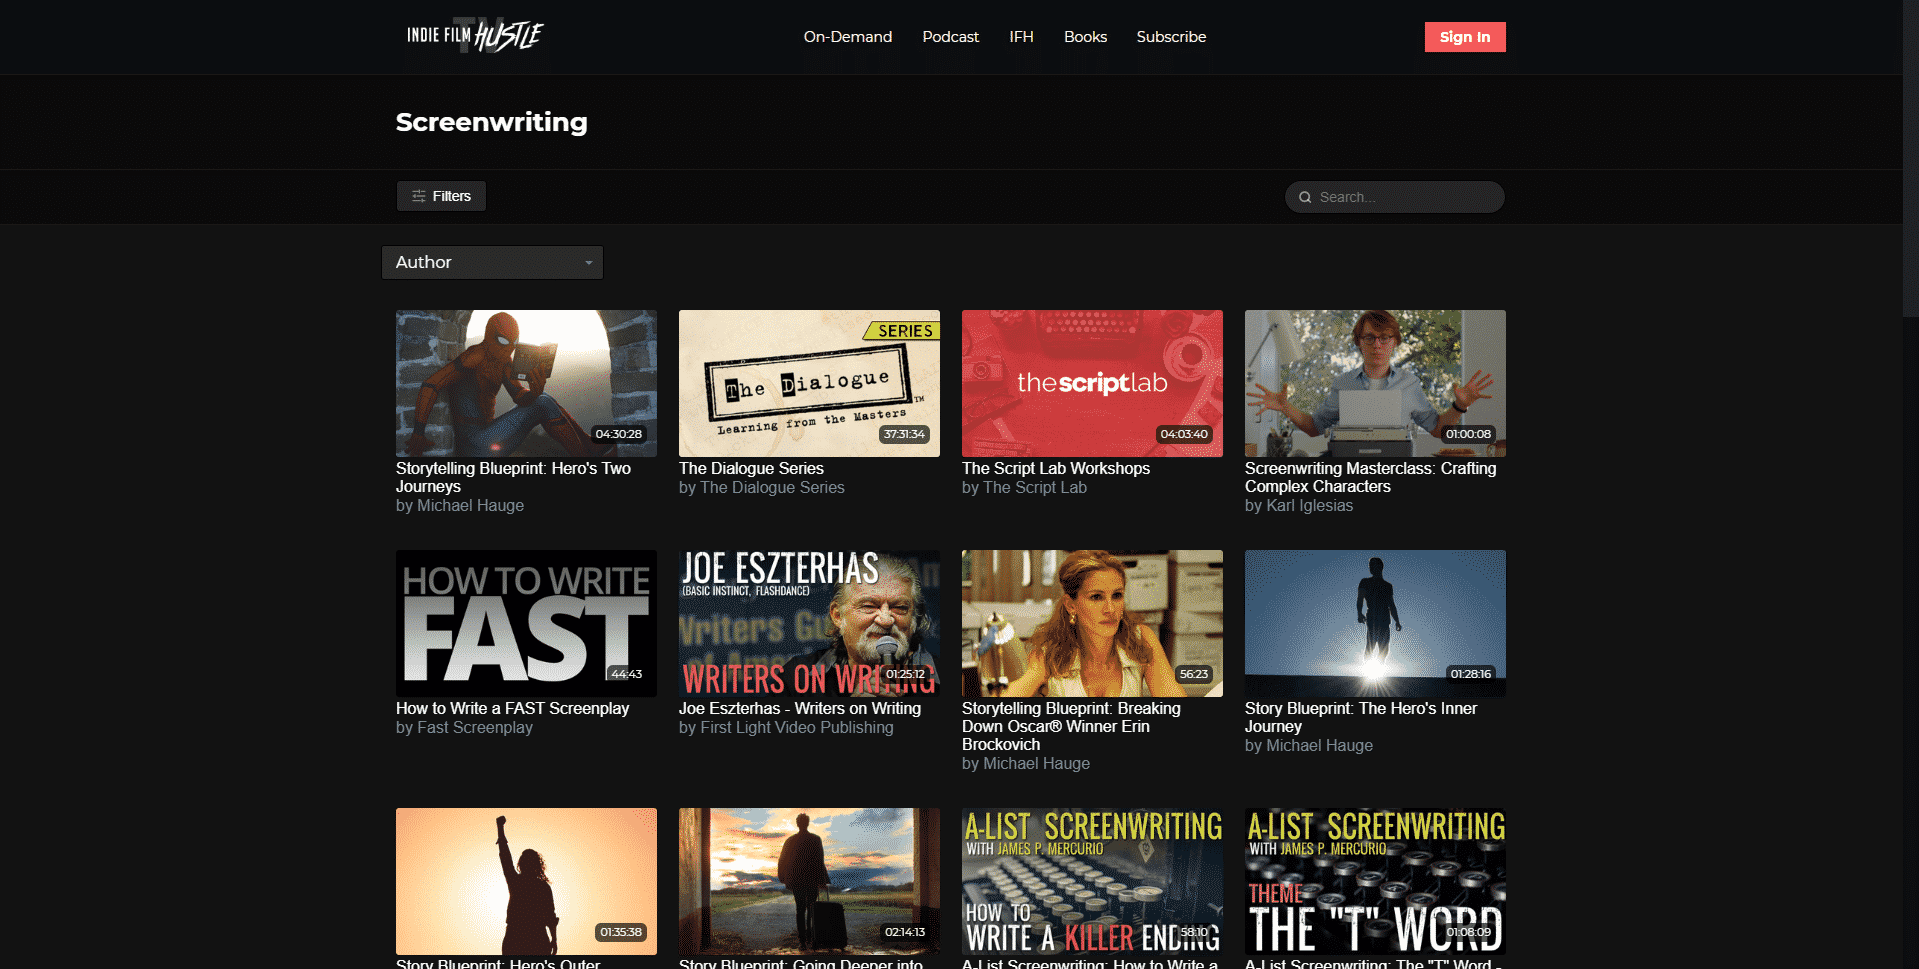The width and height of the screenshot is (1919, 969).
Task: Go to the Podcast page
Action: click(x=950, y=37)
